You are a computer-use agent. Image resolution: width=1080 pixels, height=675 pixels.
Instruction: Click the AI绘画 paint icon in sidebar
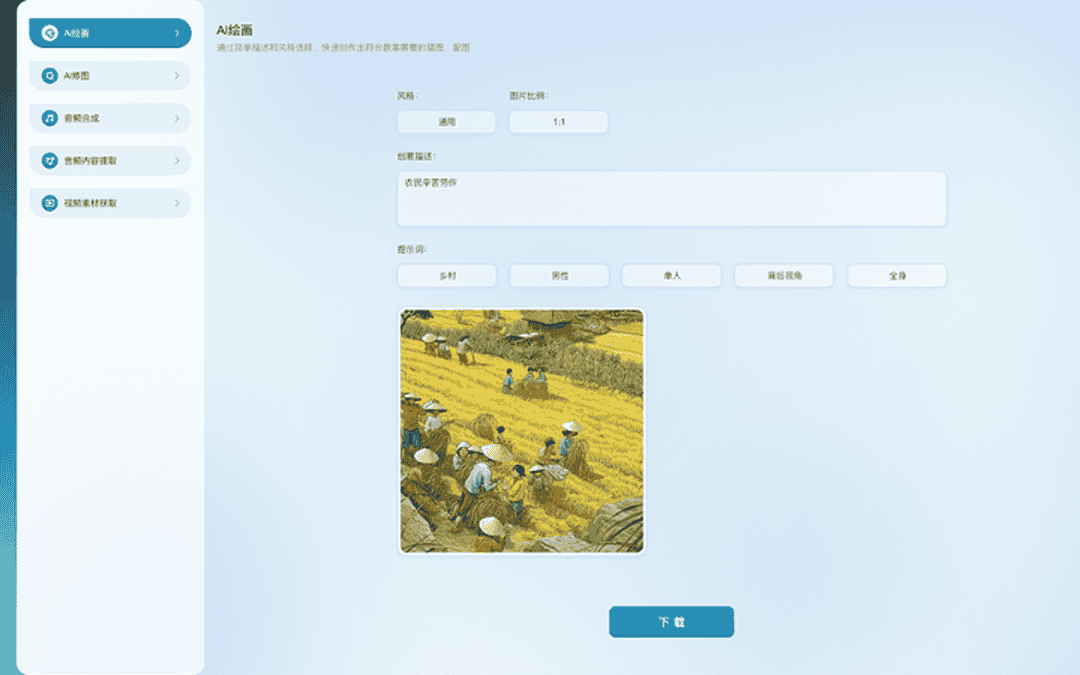(50, 33)
